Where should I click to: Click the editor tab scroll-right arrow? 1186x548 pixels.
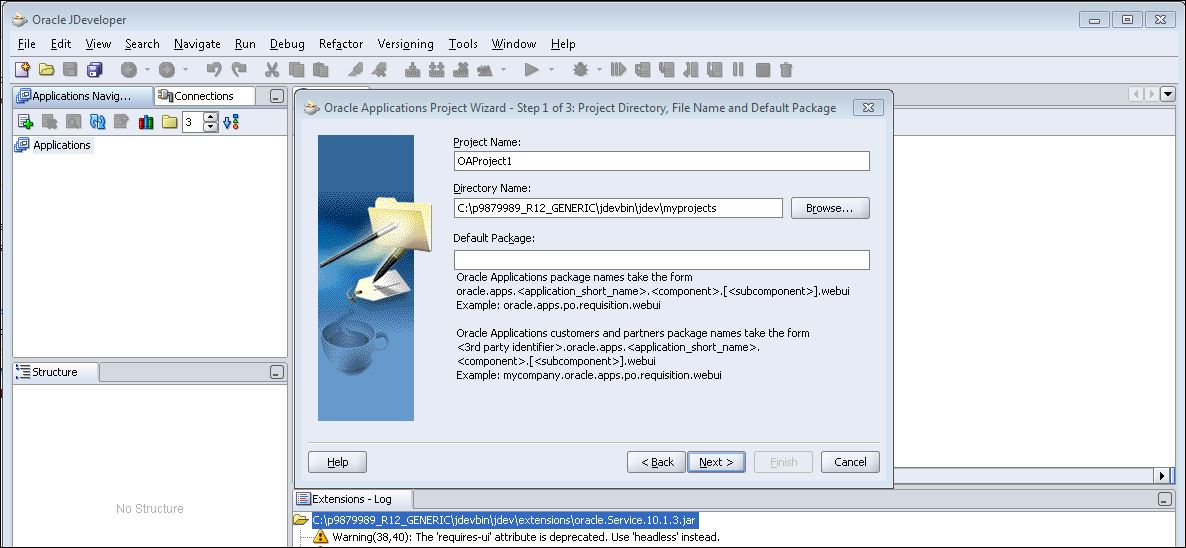click(x=1151, y=94)
